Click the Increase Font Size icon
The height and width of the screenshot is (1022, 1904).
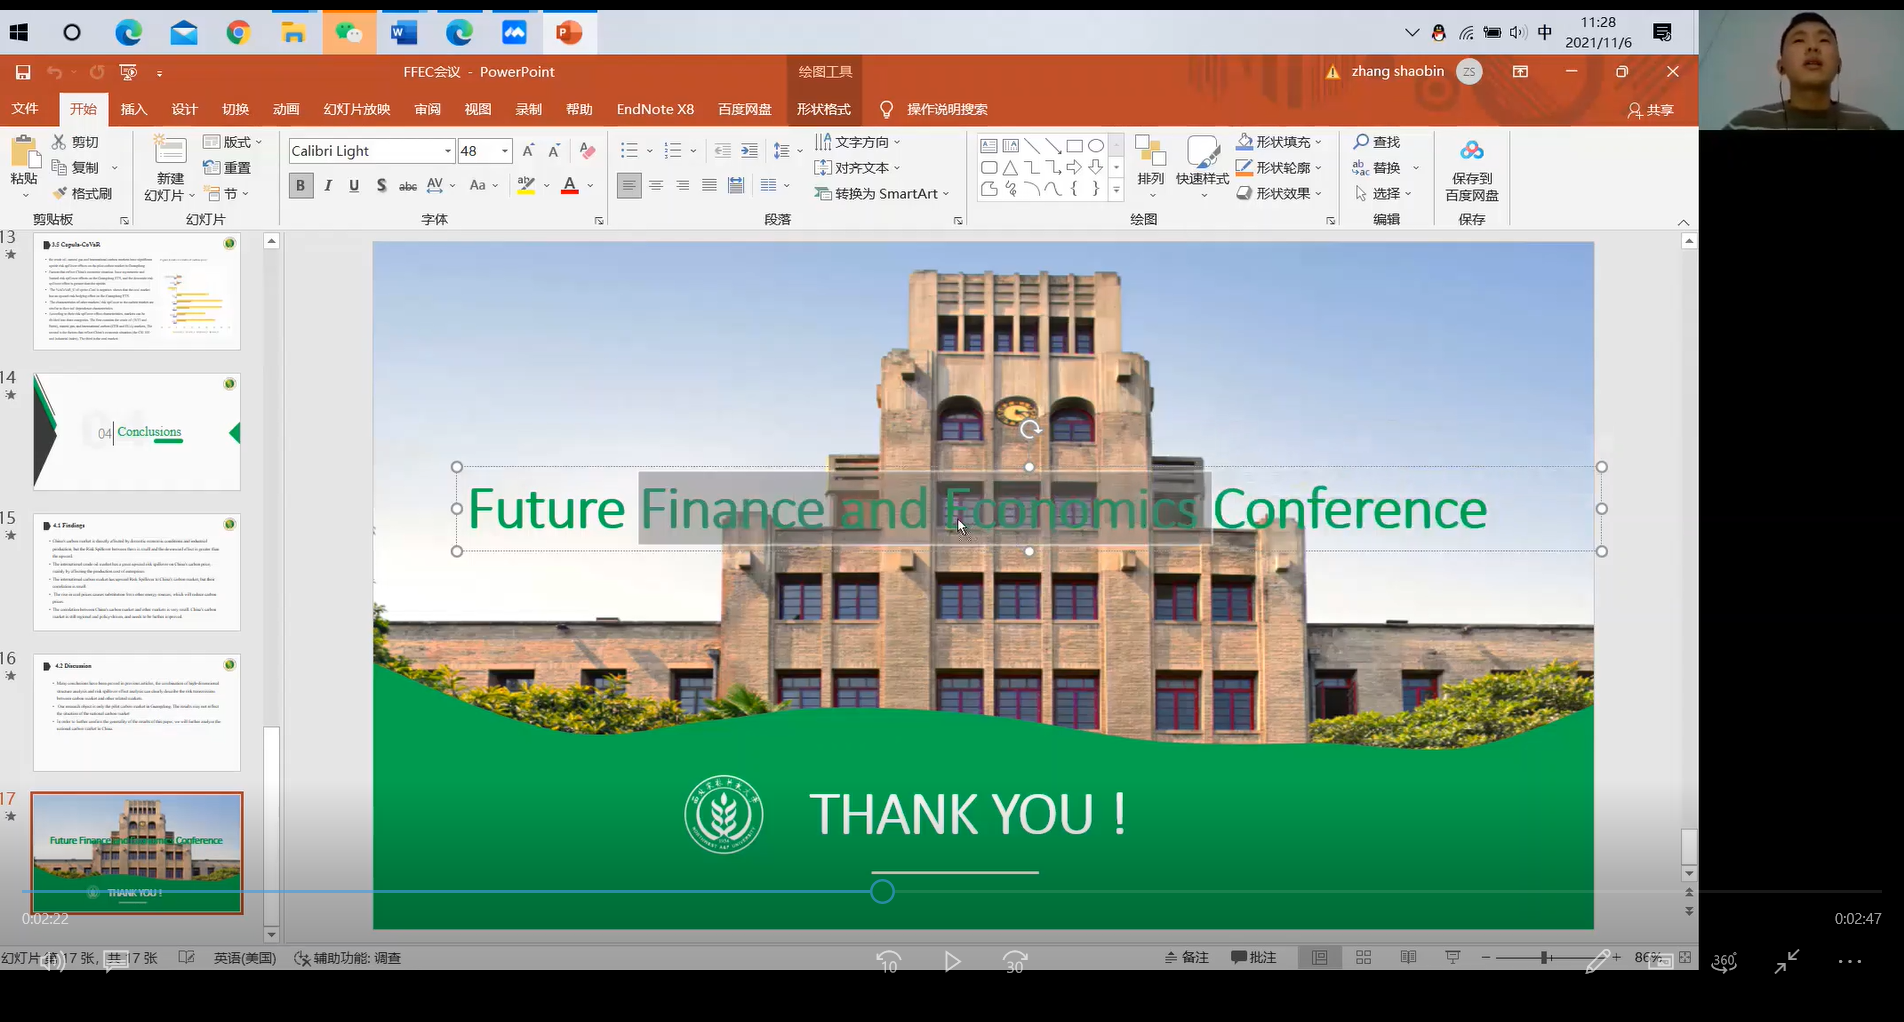coord(528,151)
